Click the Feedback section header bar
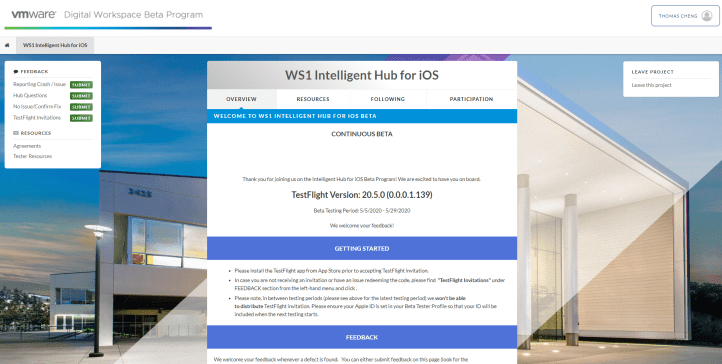 (362, 337)
